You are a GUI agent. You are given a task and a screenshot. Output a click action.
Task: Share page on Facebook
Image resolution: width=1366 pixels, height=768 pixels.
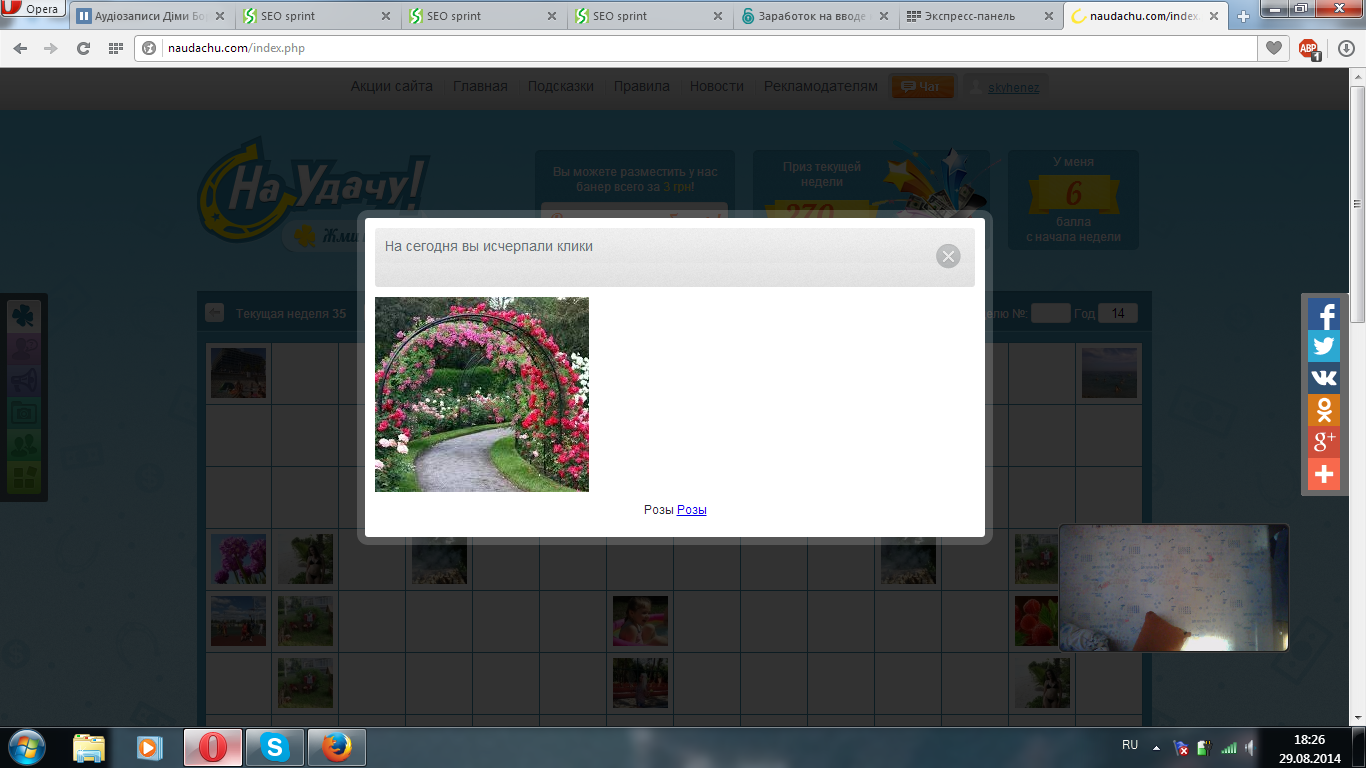point(1324,314)
